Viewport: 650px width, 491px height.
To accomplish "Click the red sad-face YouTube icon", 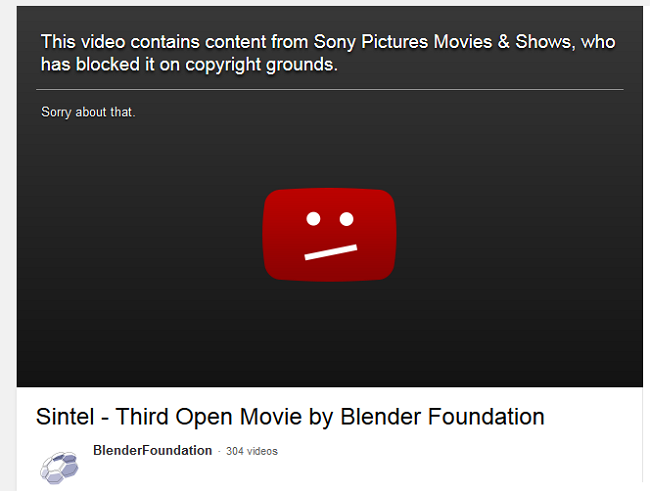I will tap(330, 235).
